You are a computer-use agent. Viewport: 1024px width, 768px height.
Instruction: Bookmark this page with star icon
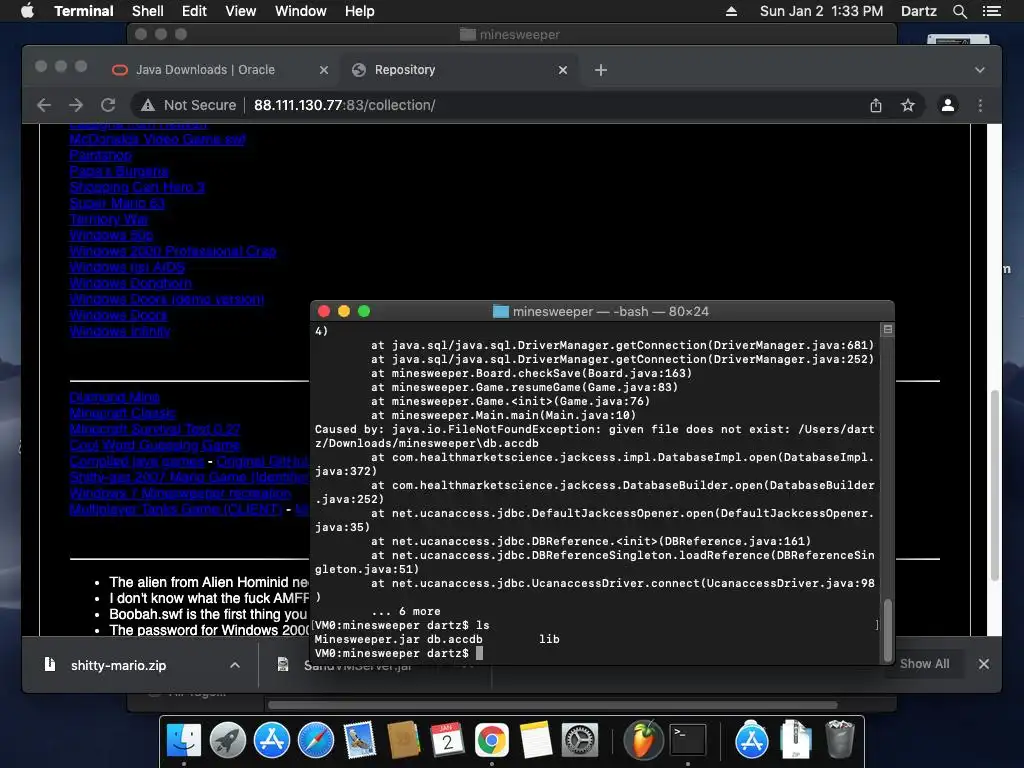pyautogui.click(x=908, y=105)
